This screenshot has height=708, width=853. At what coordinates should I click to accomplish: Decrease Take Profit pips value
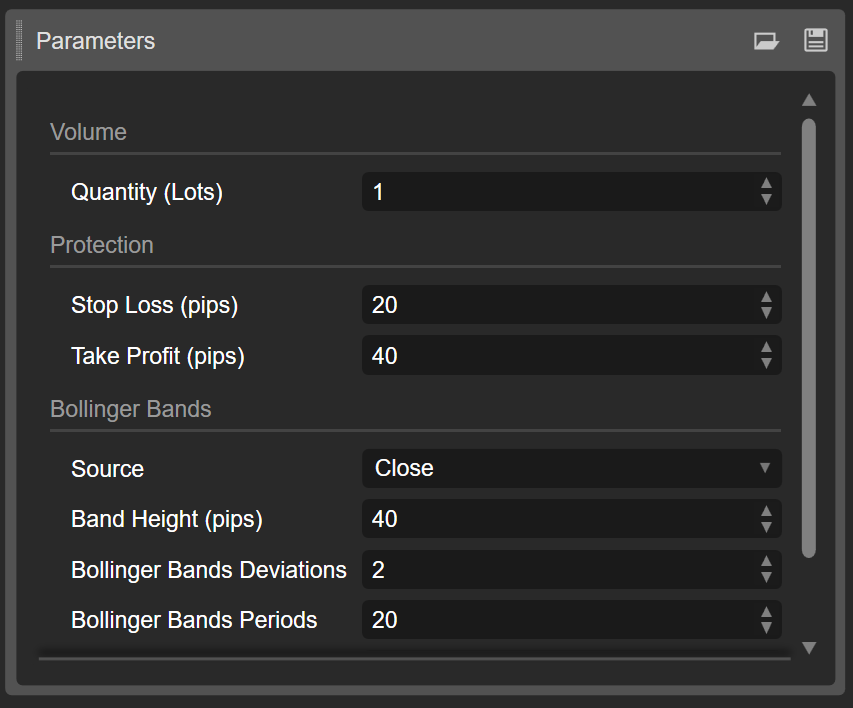pos(766,363)
